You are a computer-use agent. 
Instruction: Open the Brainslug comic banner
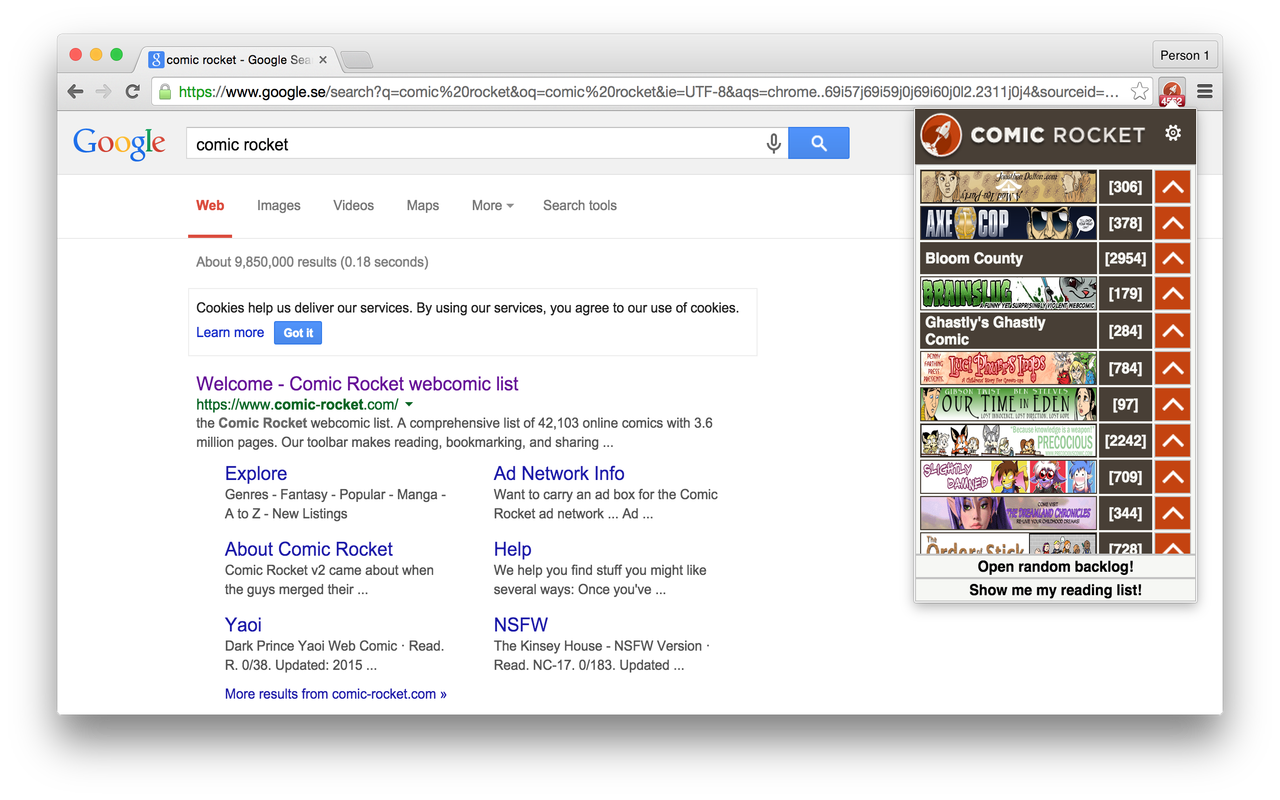tap(1008, 295)
